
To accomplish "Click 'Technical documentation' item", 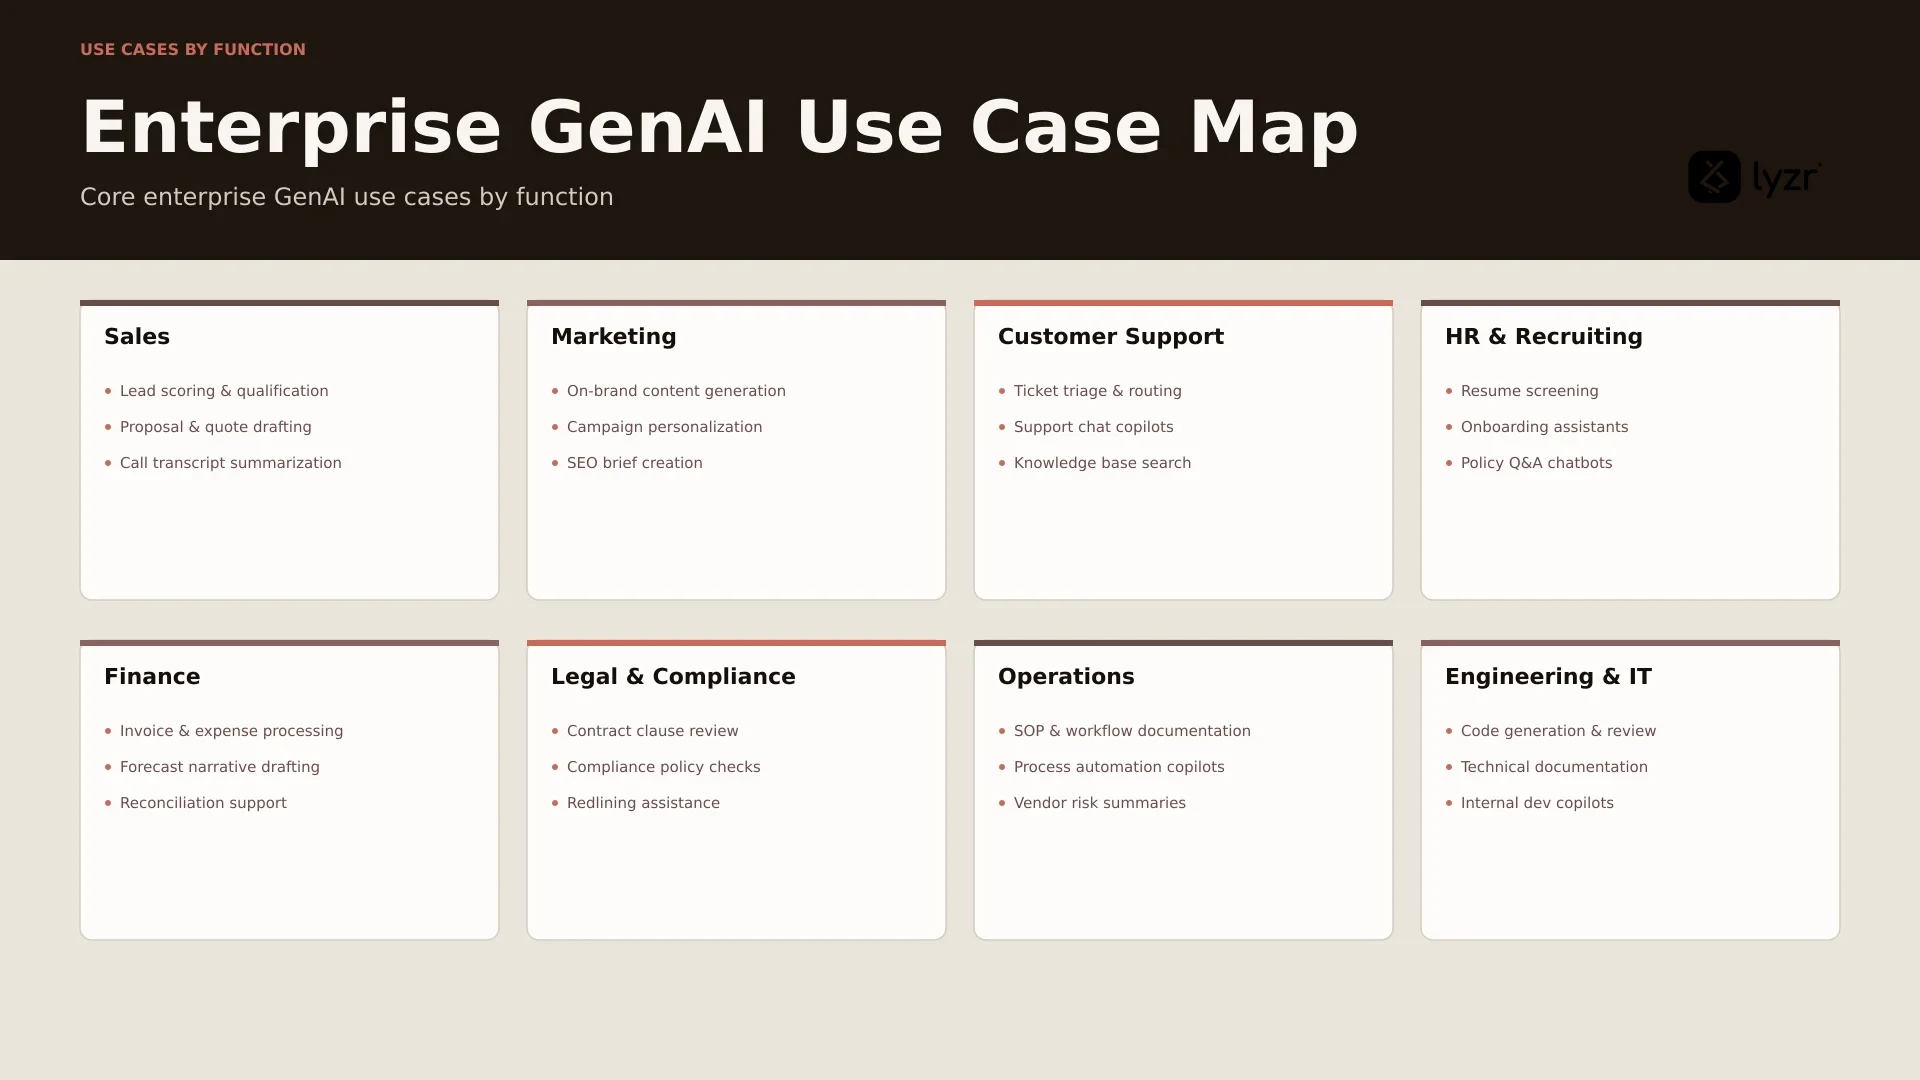I will click(x=1555, y=767).
